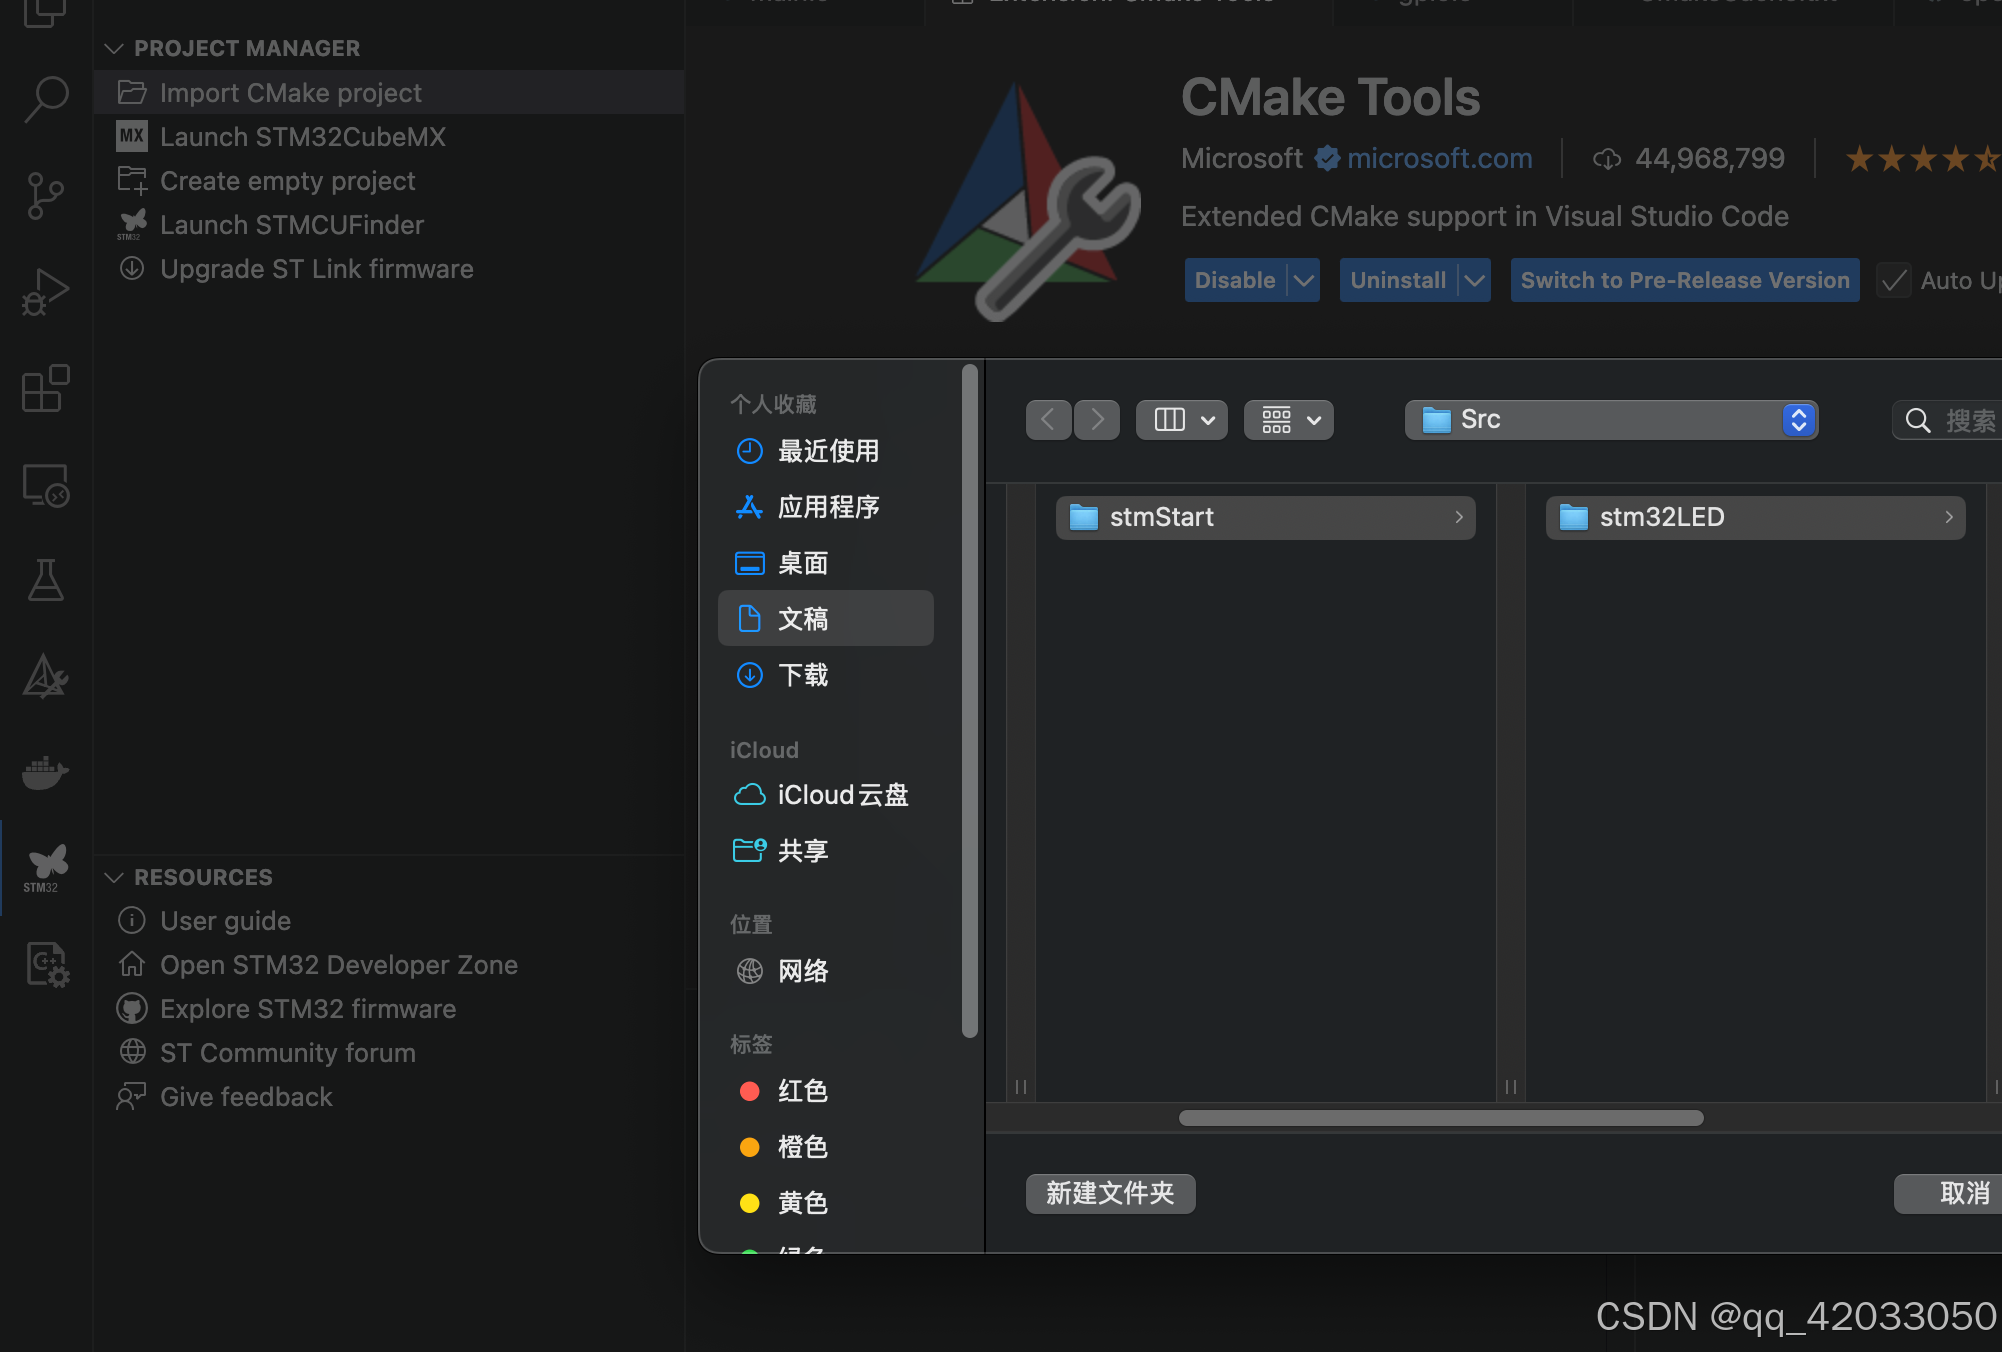Viewport: 2002px width, 1352px height.
Task: Collapse the PROJECT MANAGER section
Action: click(114, 48)
